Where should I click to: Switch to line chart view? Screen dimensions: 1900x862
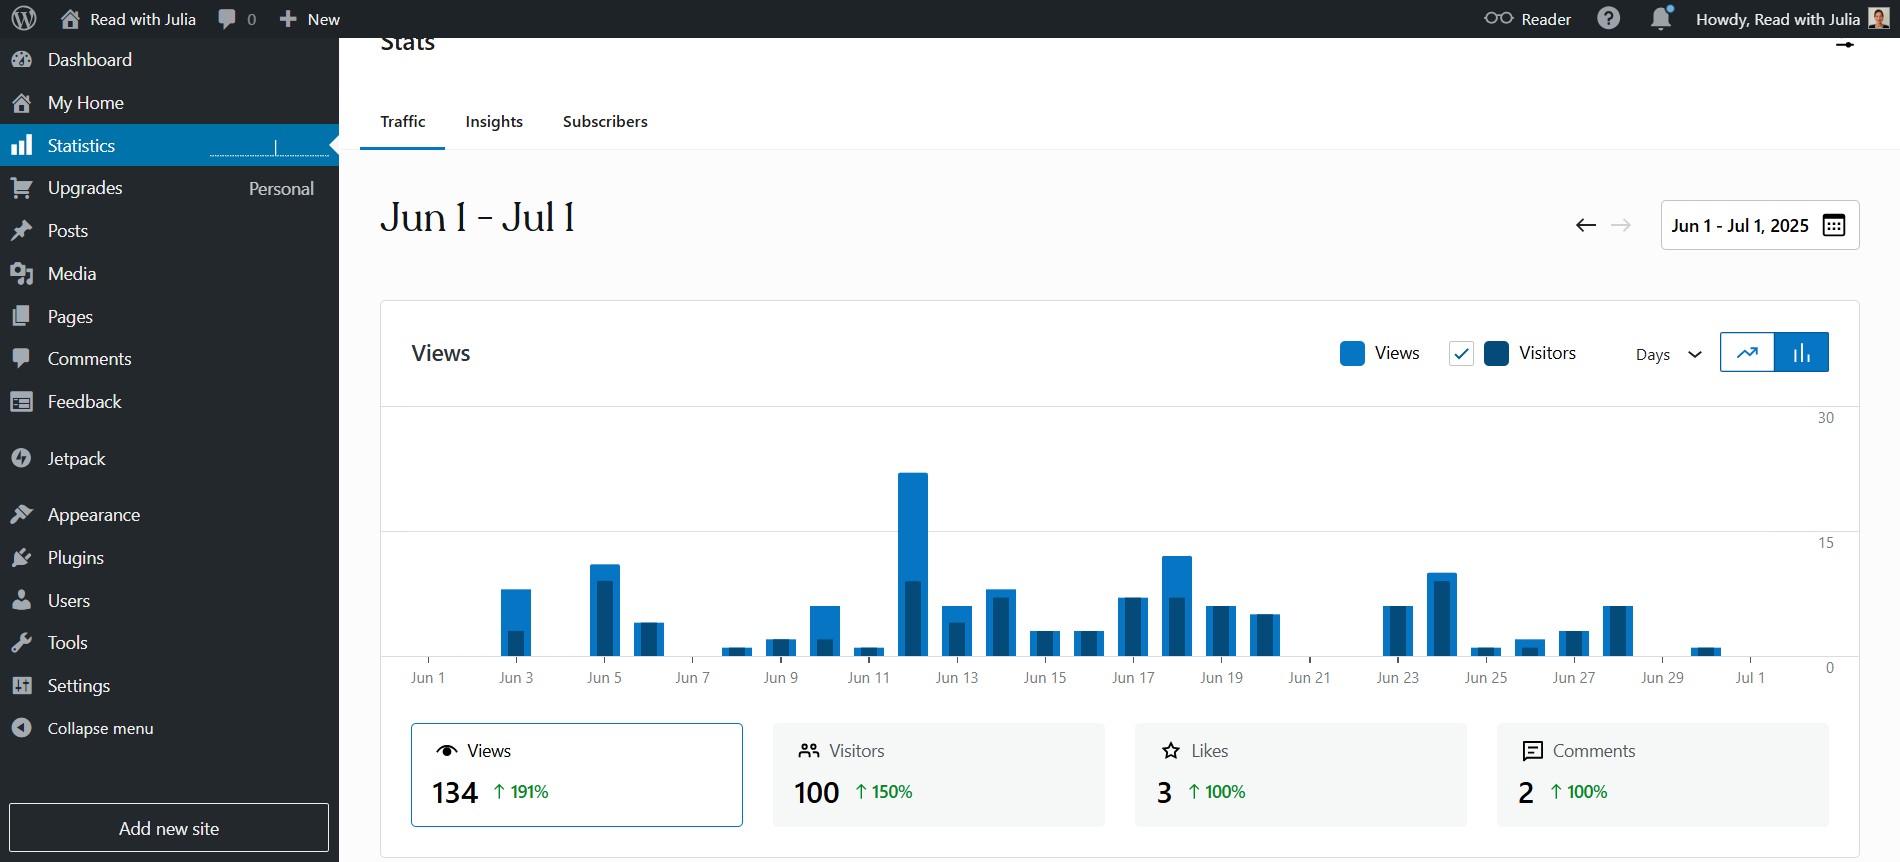(x=1747, y=352)
